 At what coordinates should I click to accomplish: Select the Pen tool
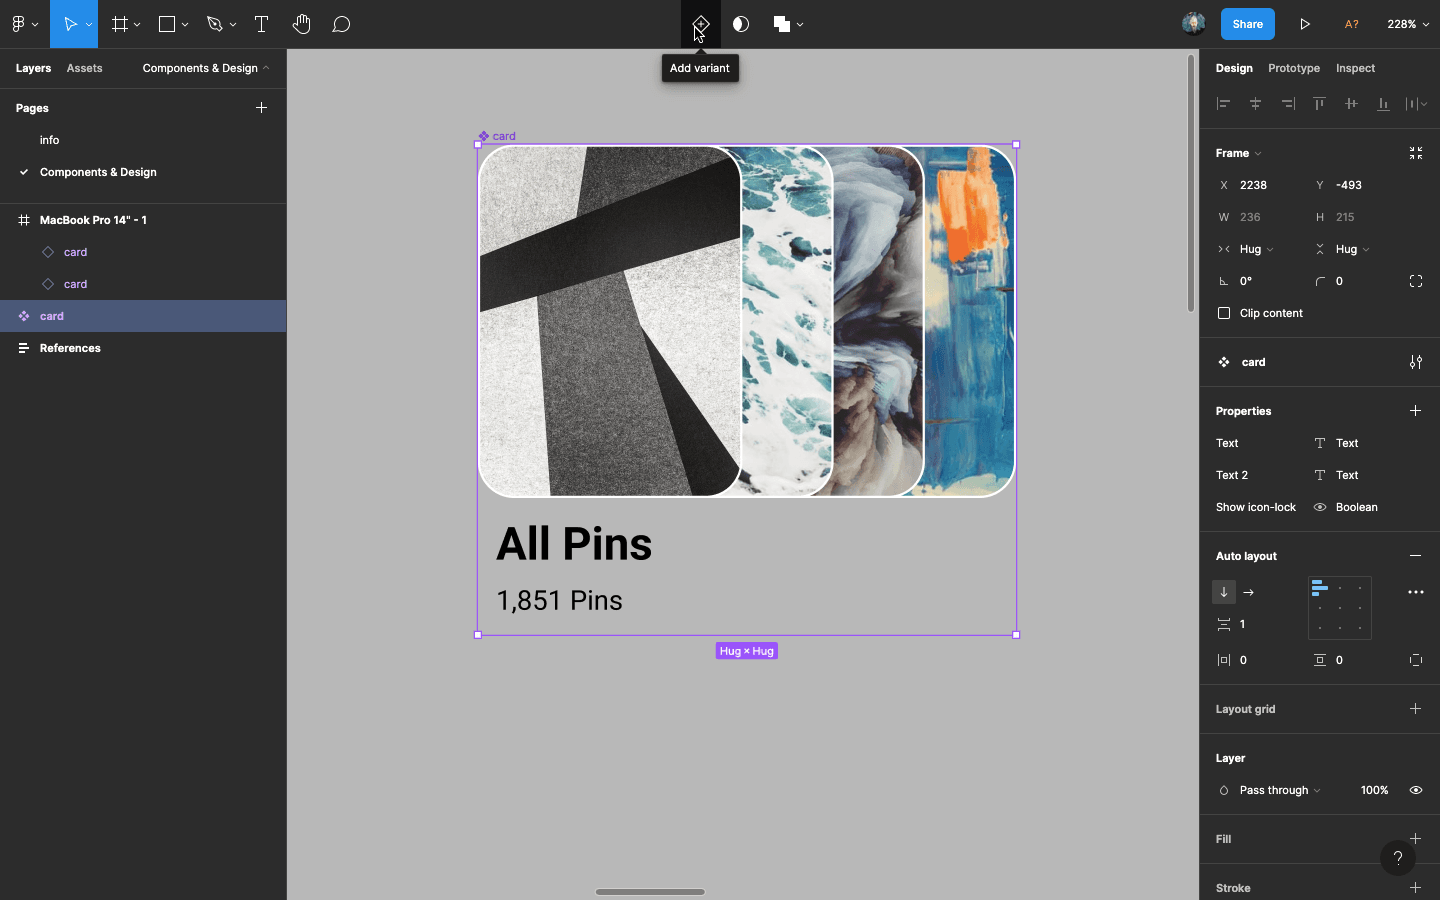214,24
